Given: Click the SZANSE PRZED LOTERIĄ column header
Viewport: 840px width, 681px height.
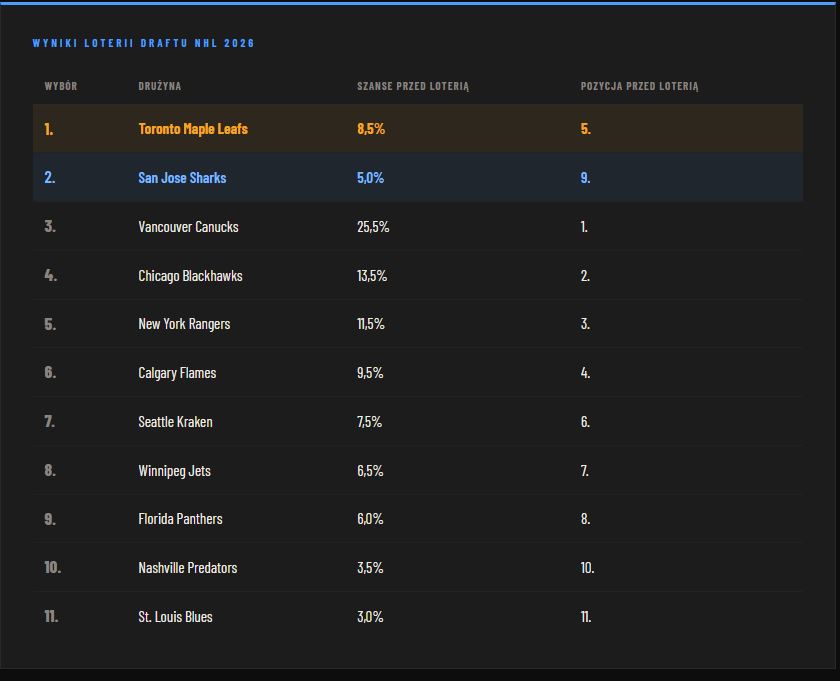Looking at the screenshot, I should (x=413, y=86).
